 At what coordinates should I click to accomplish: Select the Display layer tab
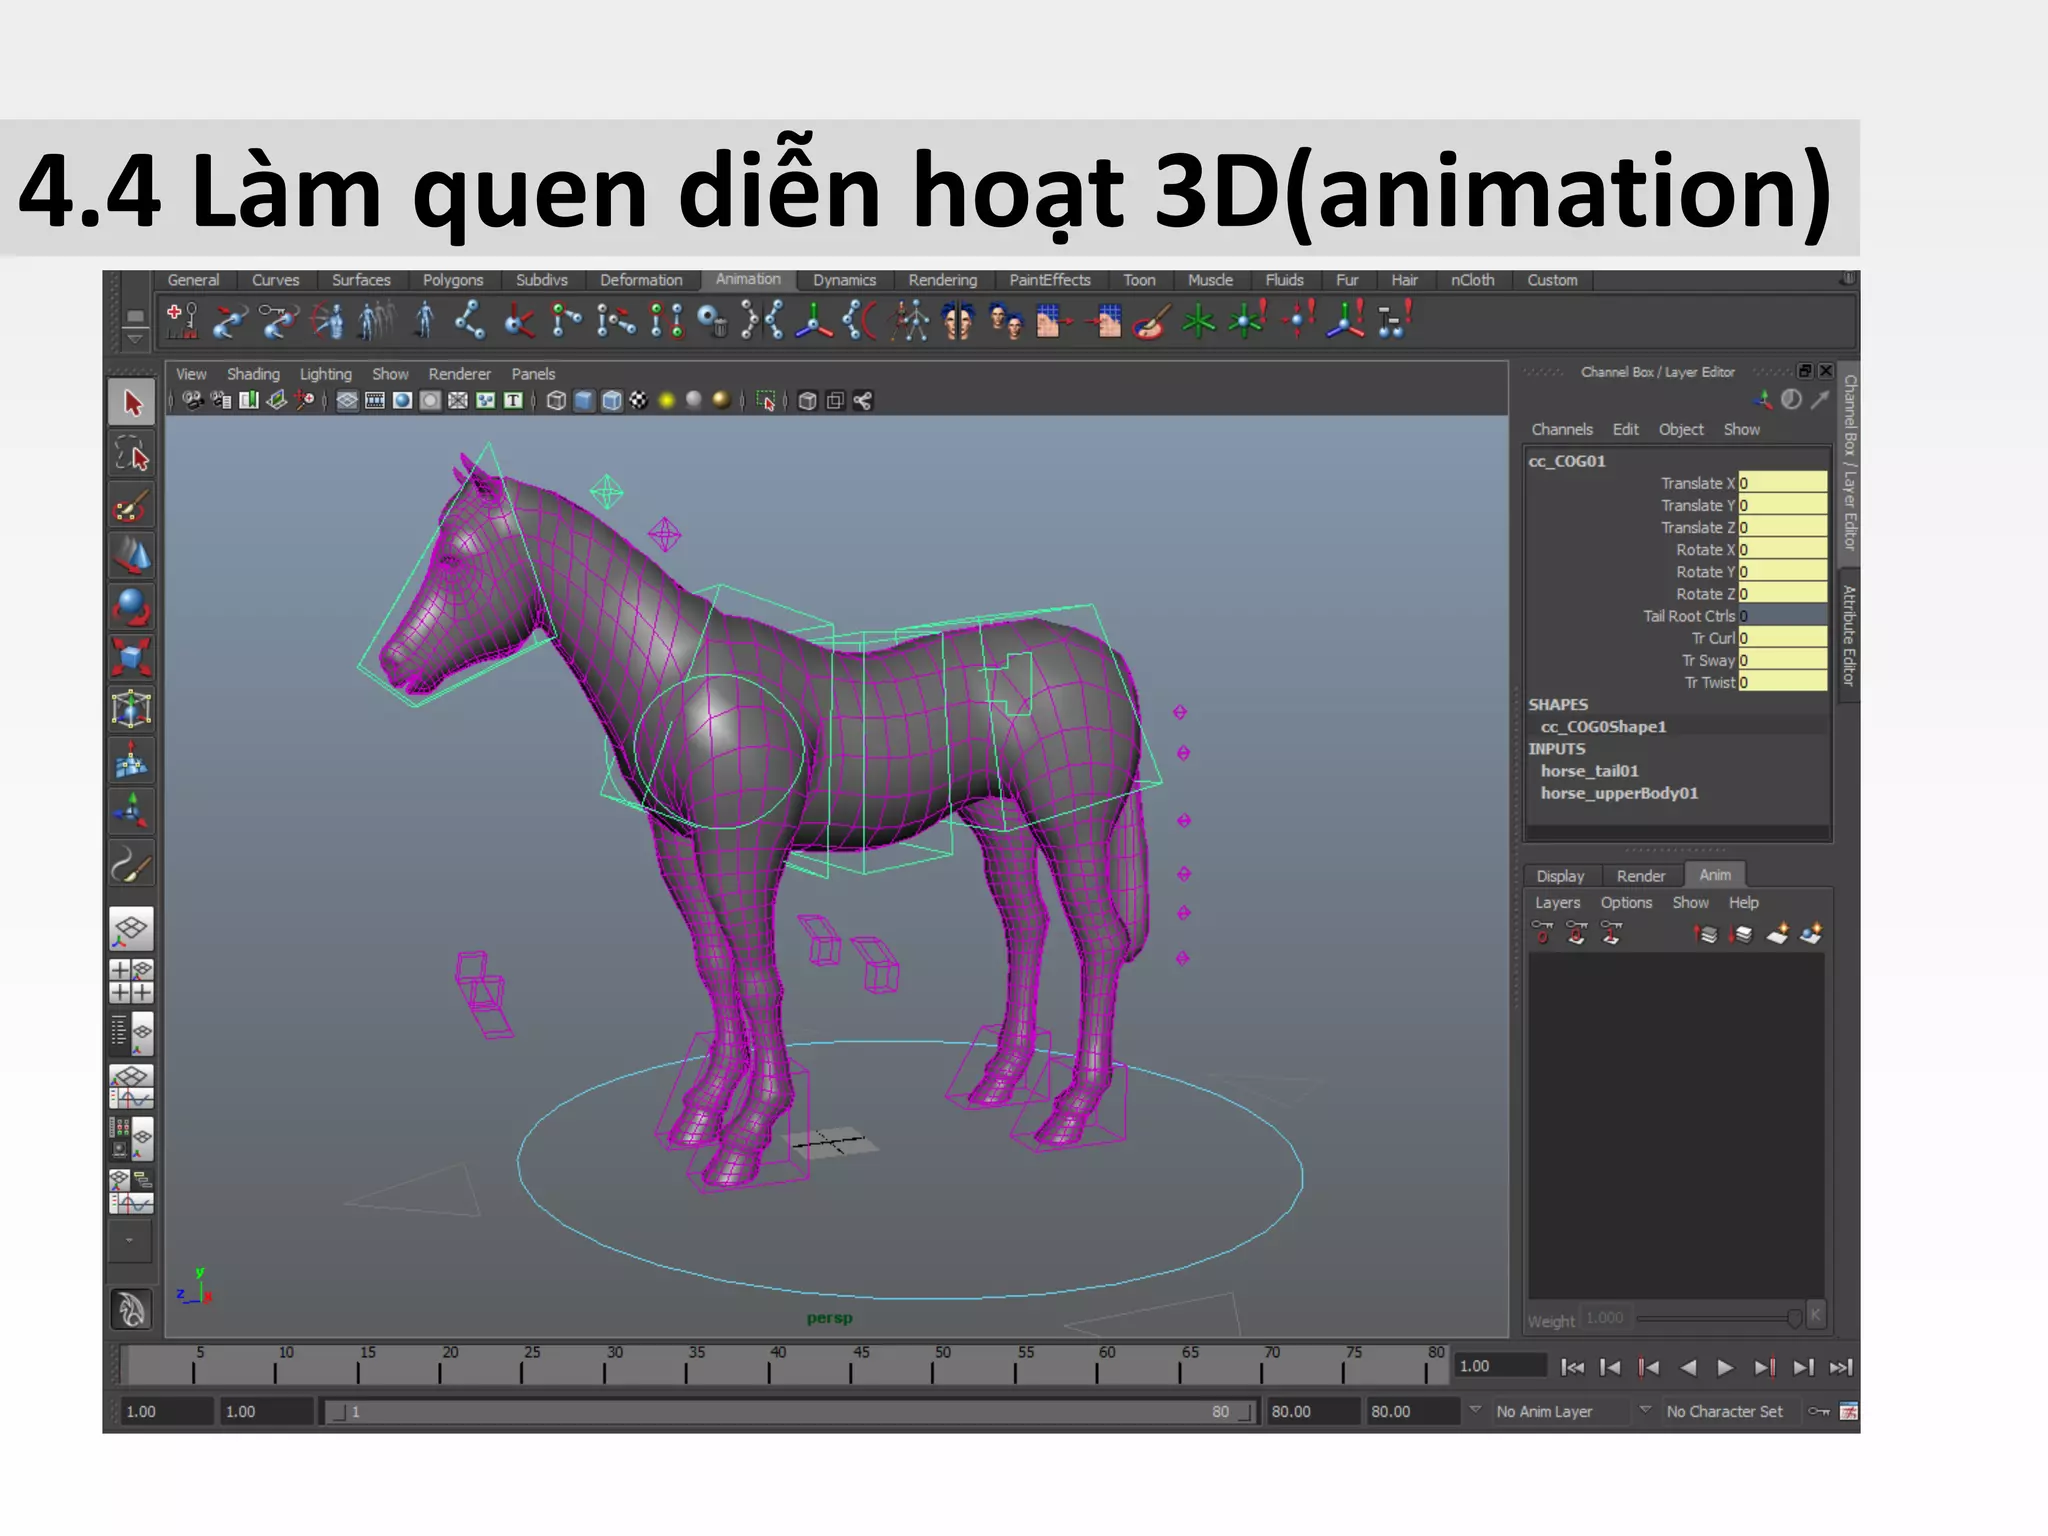[x=1560, y=876]
